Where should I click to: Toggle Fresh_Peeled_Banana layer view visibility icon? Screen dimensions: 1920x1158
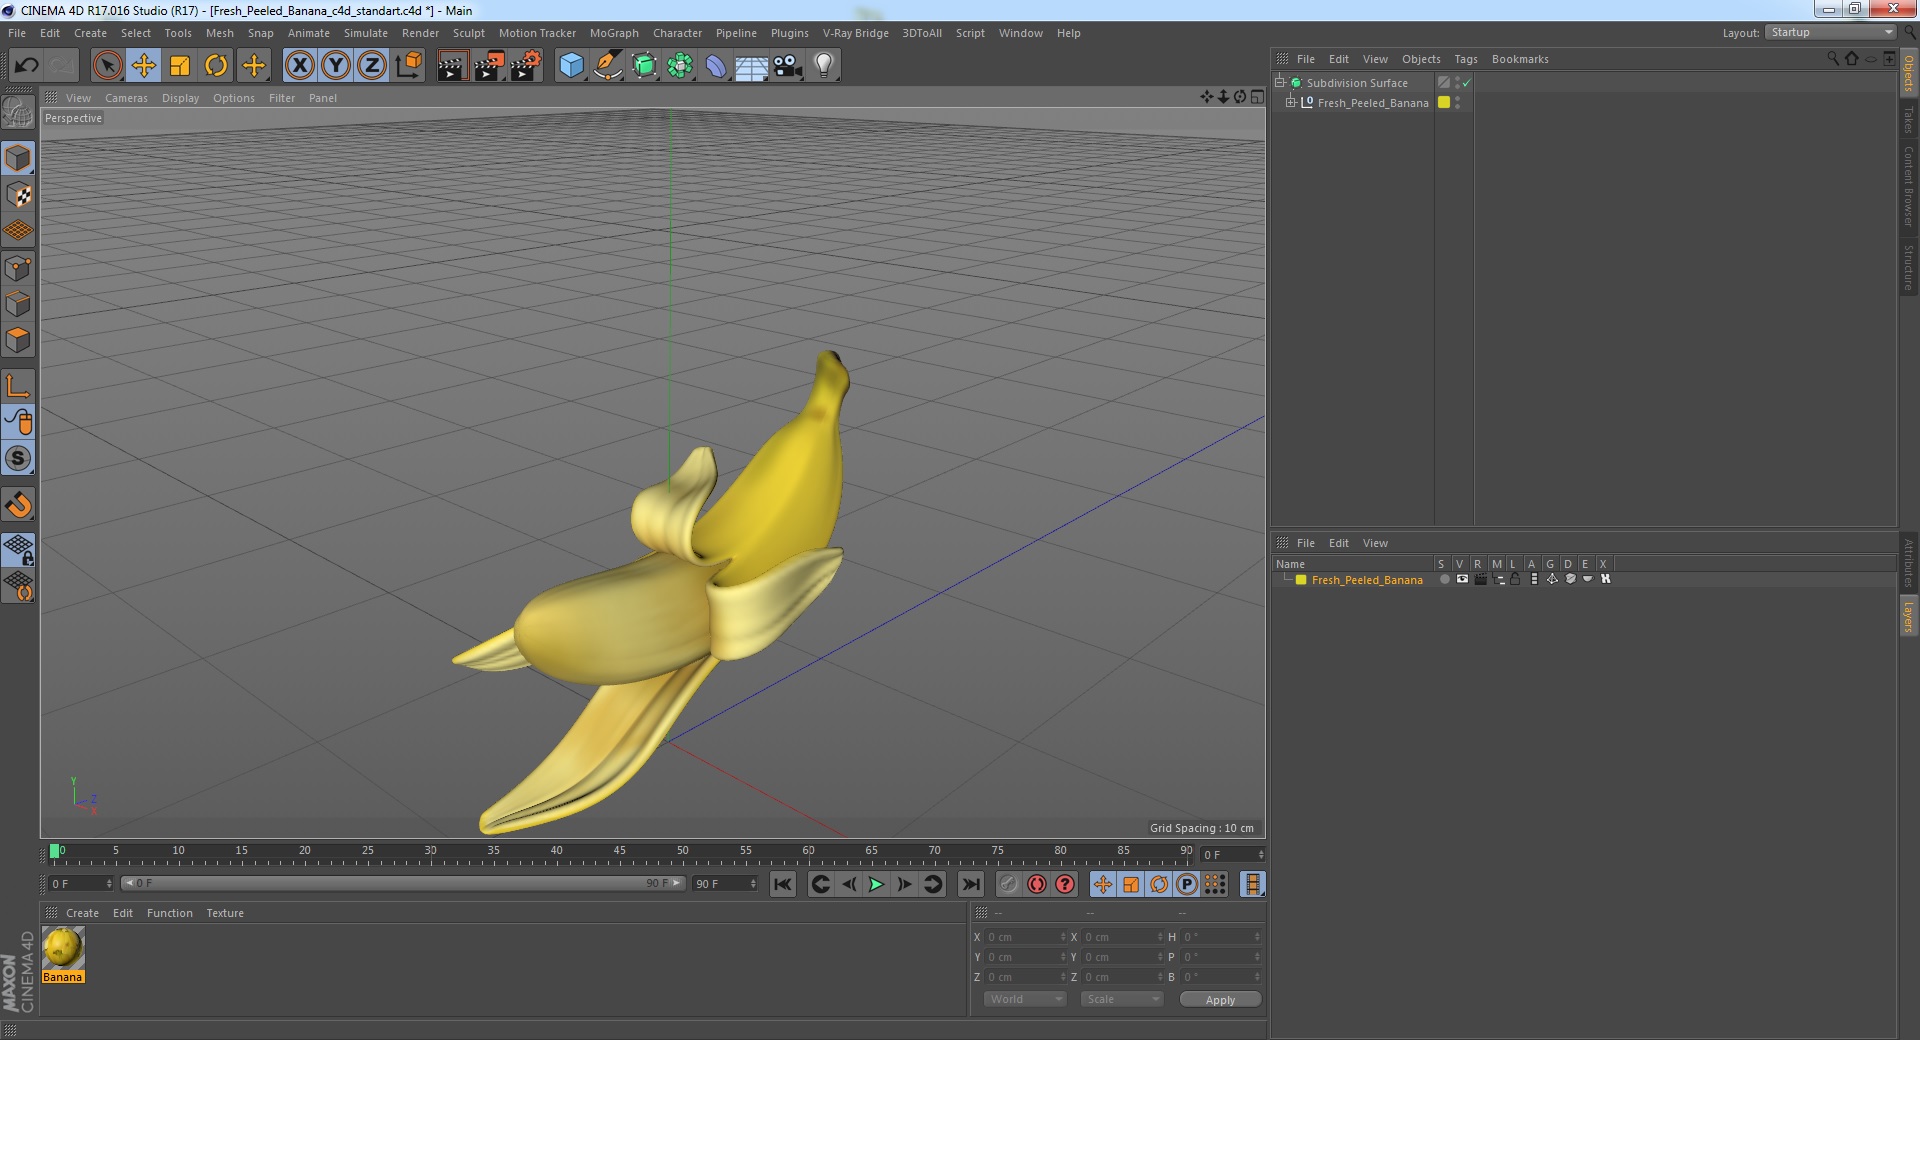tap(1462, 579)
